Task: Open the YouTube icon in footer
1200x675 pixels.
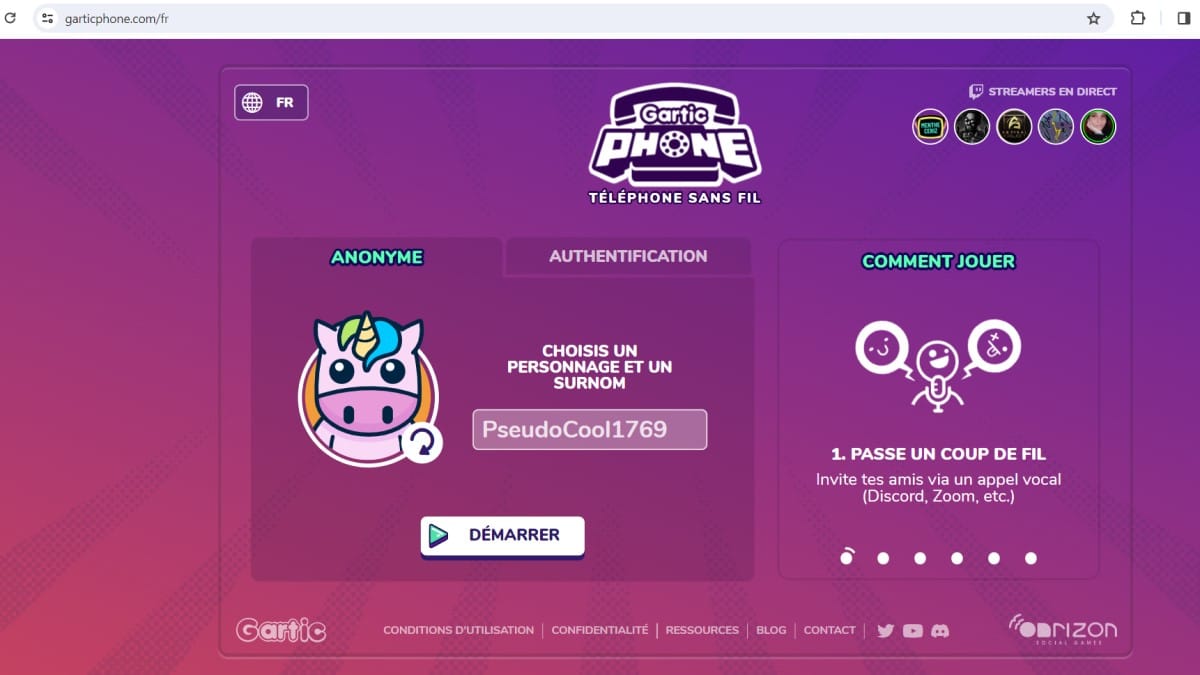Action: coord(912,631)
